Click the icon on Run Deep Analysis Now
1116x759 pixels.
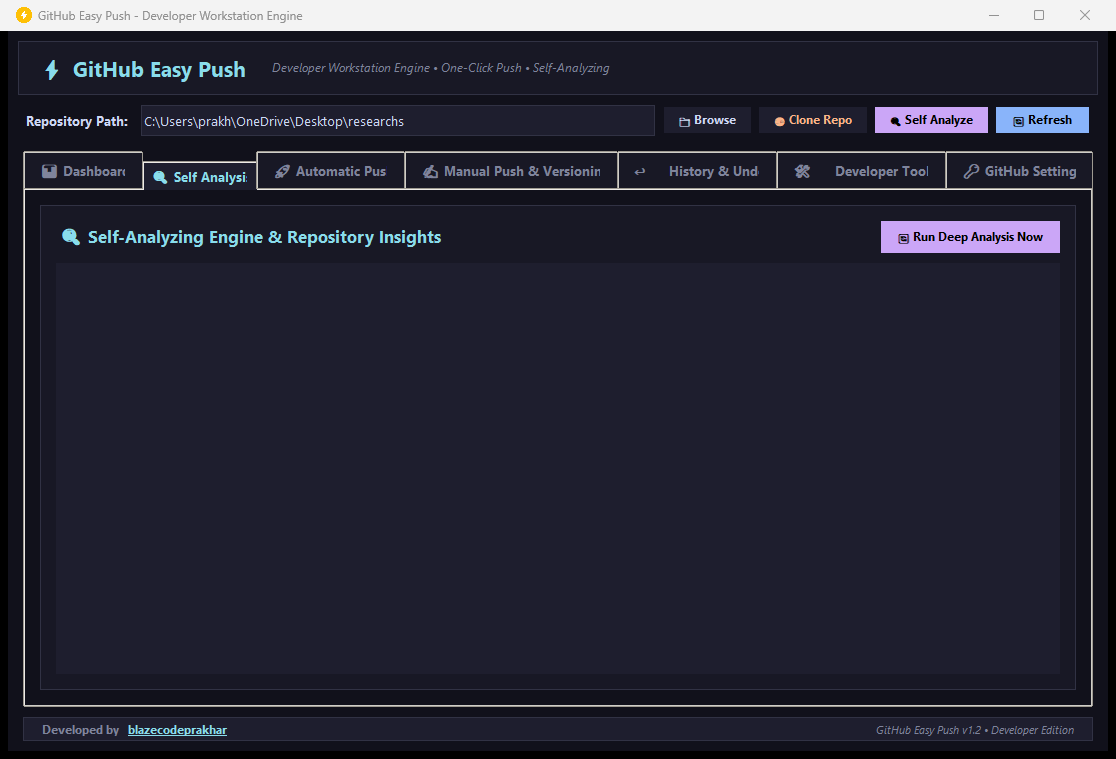click(903, 239)
